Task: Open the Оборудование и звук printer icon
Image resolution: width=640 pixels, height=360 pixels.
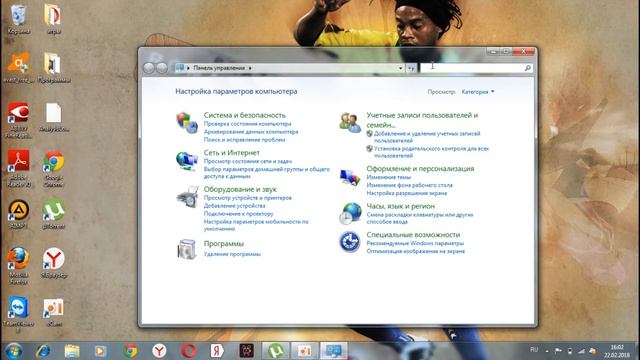Action: coord(187,197)
